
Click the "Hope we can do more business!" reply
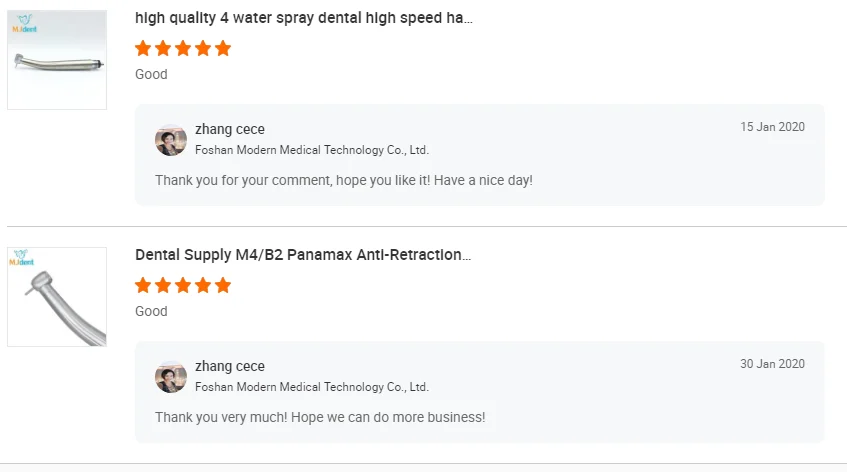coord(320,417)
